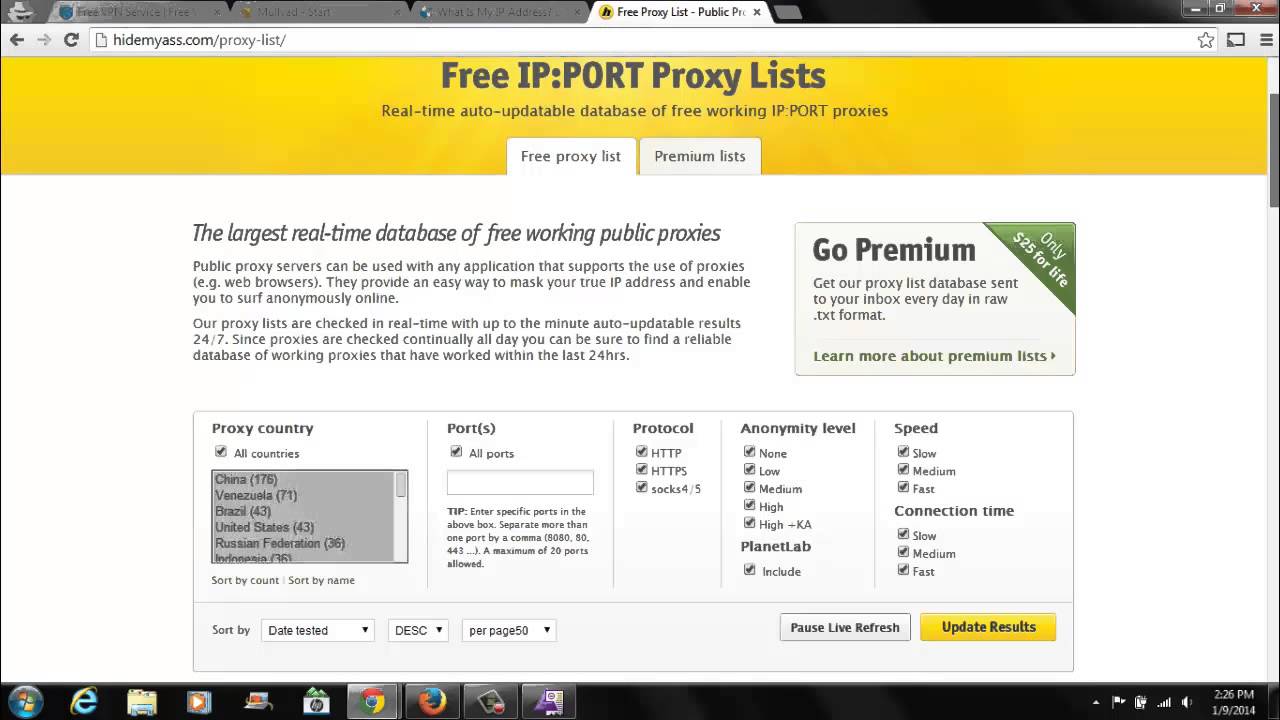Screen dimensions: 1280x720
Task: Click the HP taskbar icon
Action: click(316, 701)
